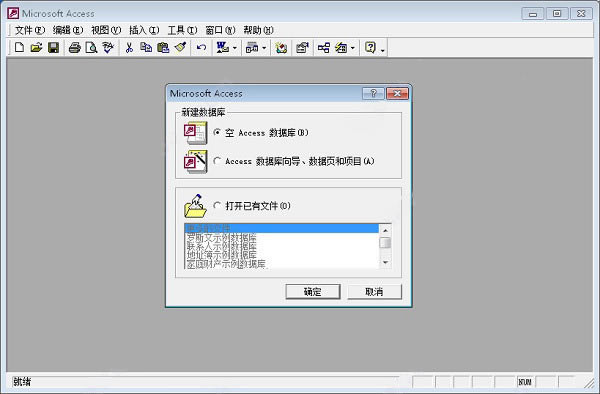The image size is (600, 394).
Task: Select the Access 数据库向导 radio option
Action: [x=217, y=161]
